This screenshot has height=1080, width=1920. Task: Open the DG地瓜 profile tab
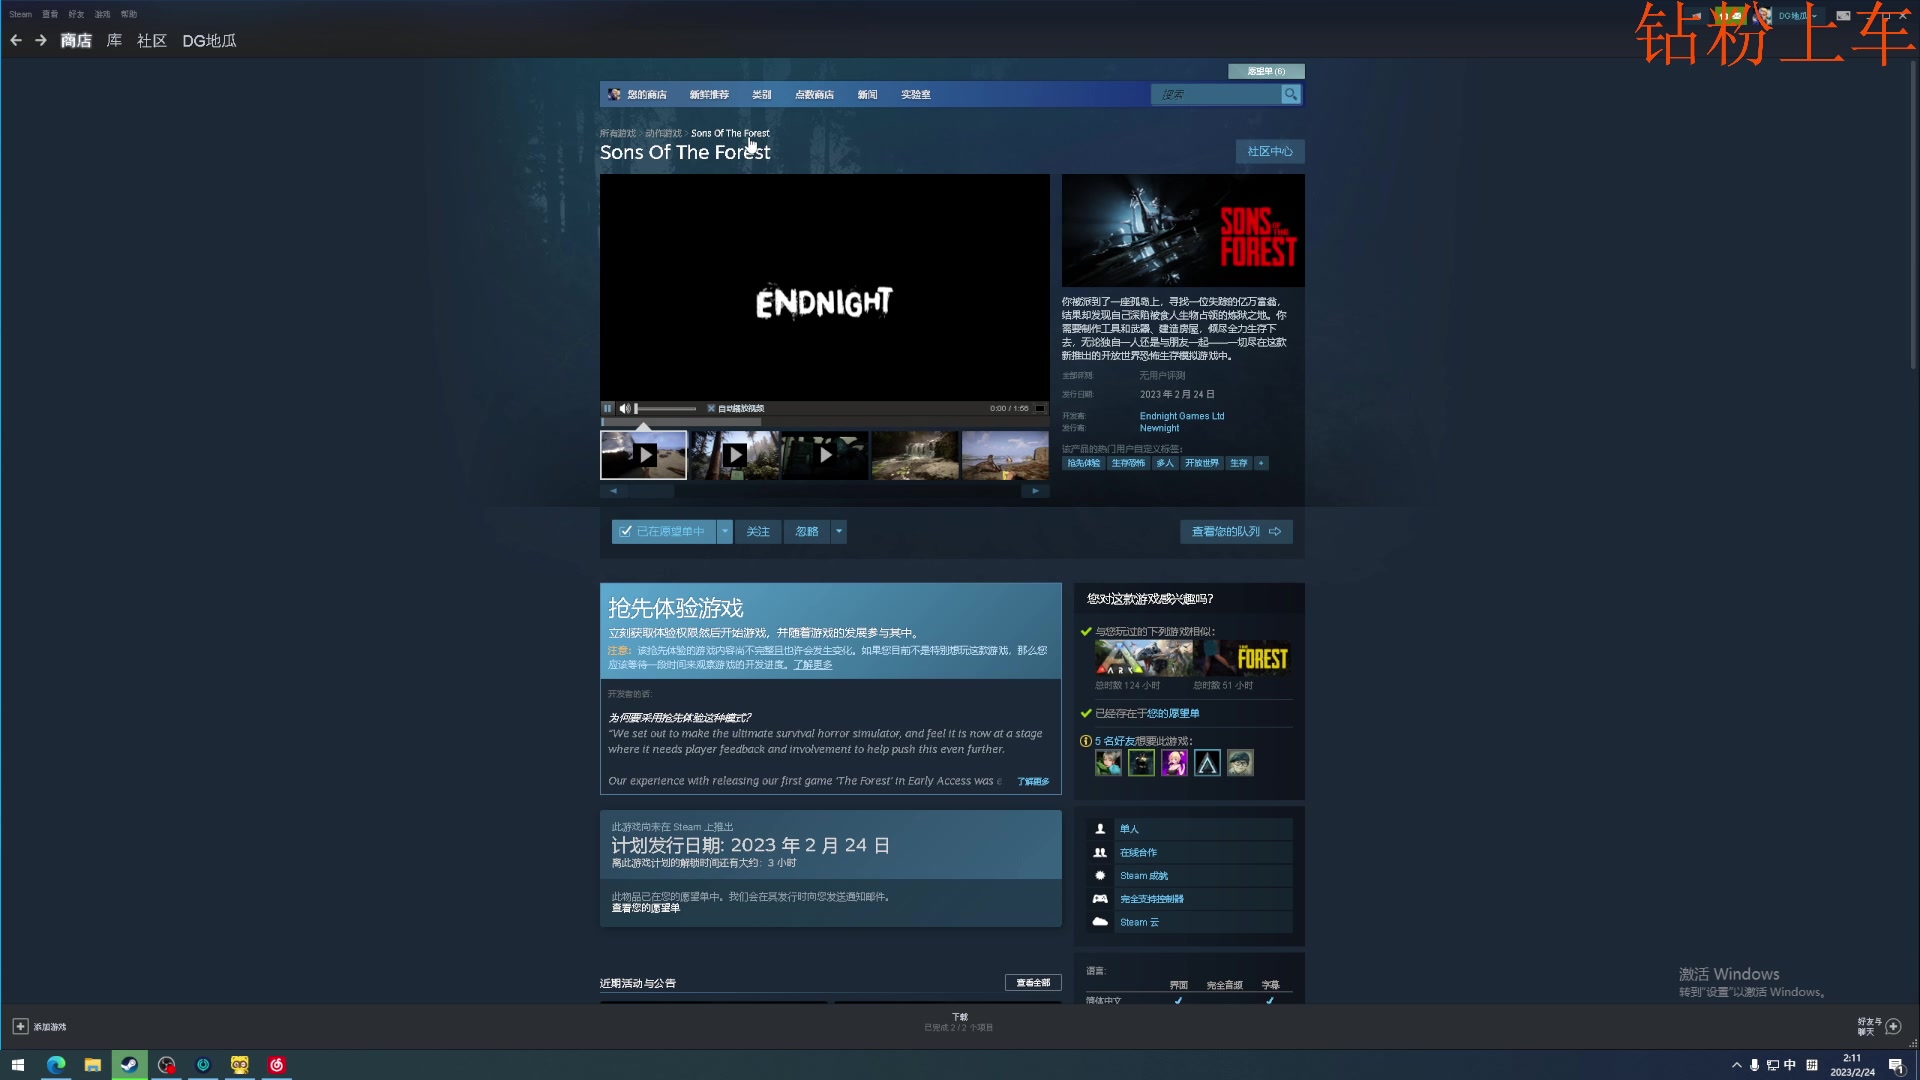click(209, 41)
